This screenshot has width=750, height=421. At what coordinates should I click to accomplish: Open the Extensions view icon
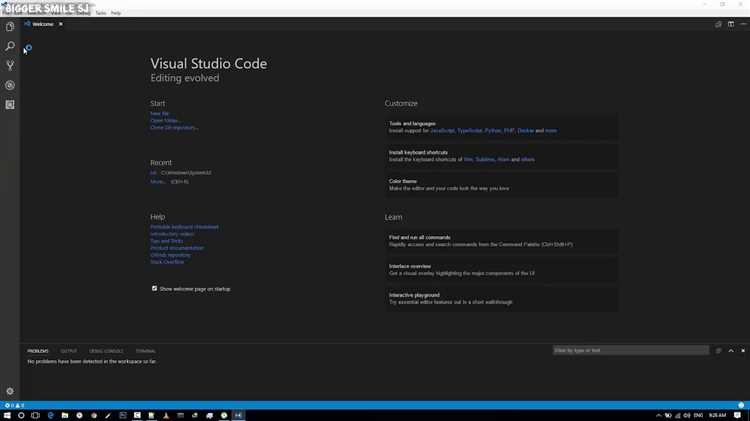click(x=10, y=105)
